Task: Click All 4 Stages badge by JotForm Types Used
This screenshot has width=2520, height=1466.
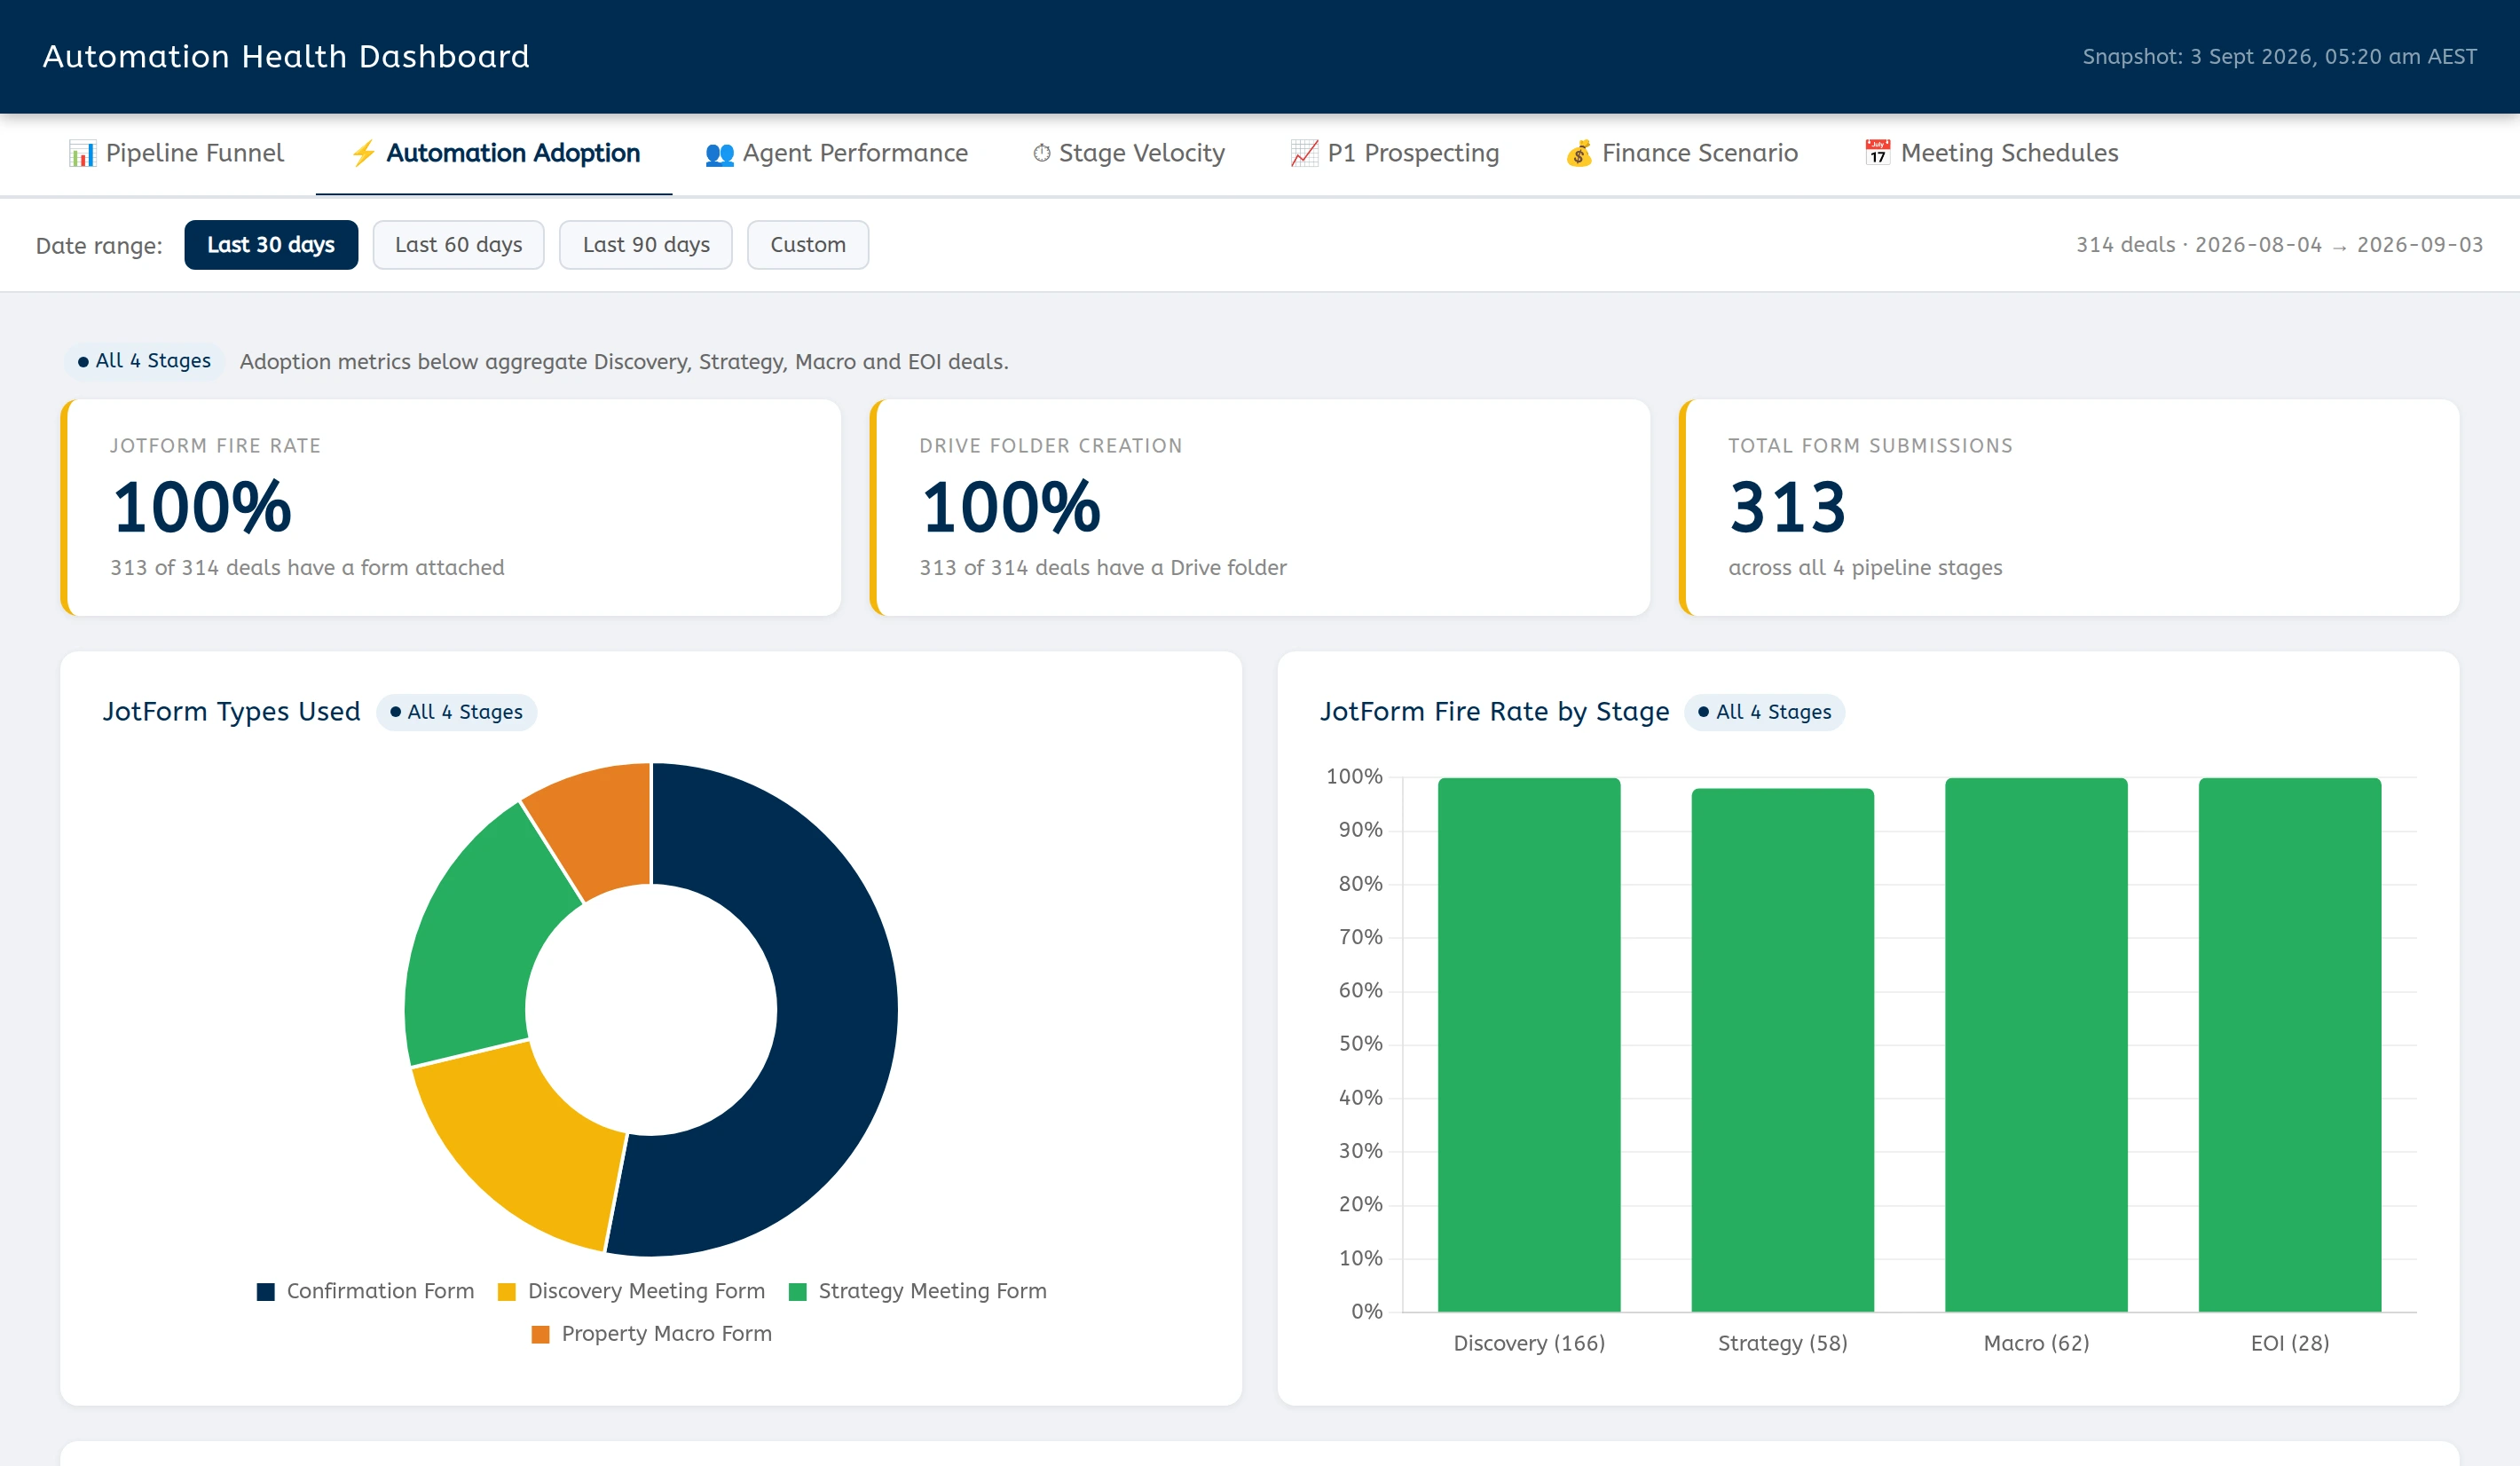Action: (457, 712)
